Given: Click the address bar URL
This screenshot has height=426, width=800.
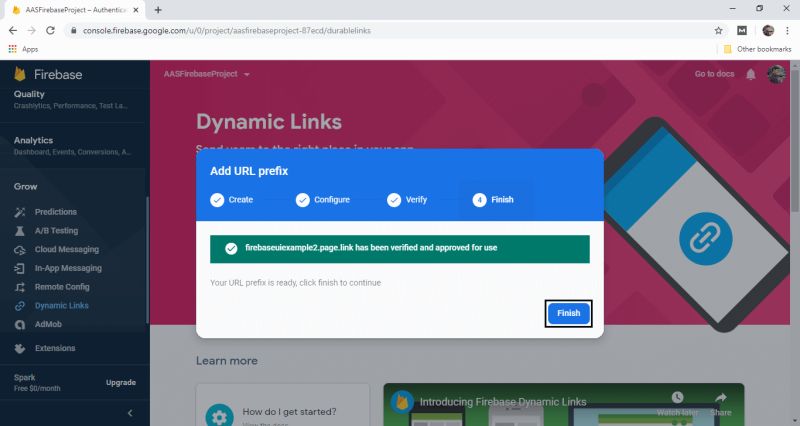Looking at the screenshot, I should pos(227,31).
